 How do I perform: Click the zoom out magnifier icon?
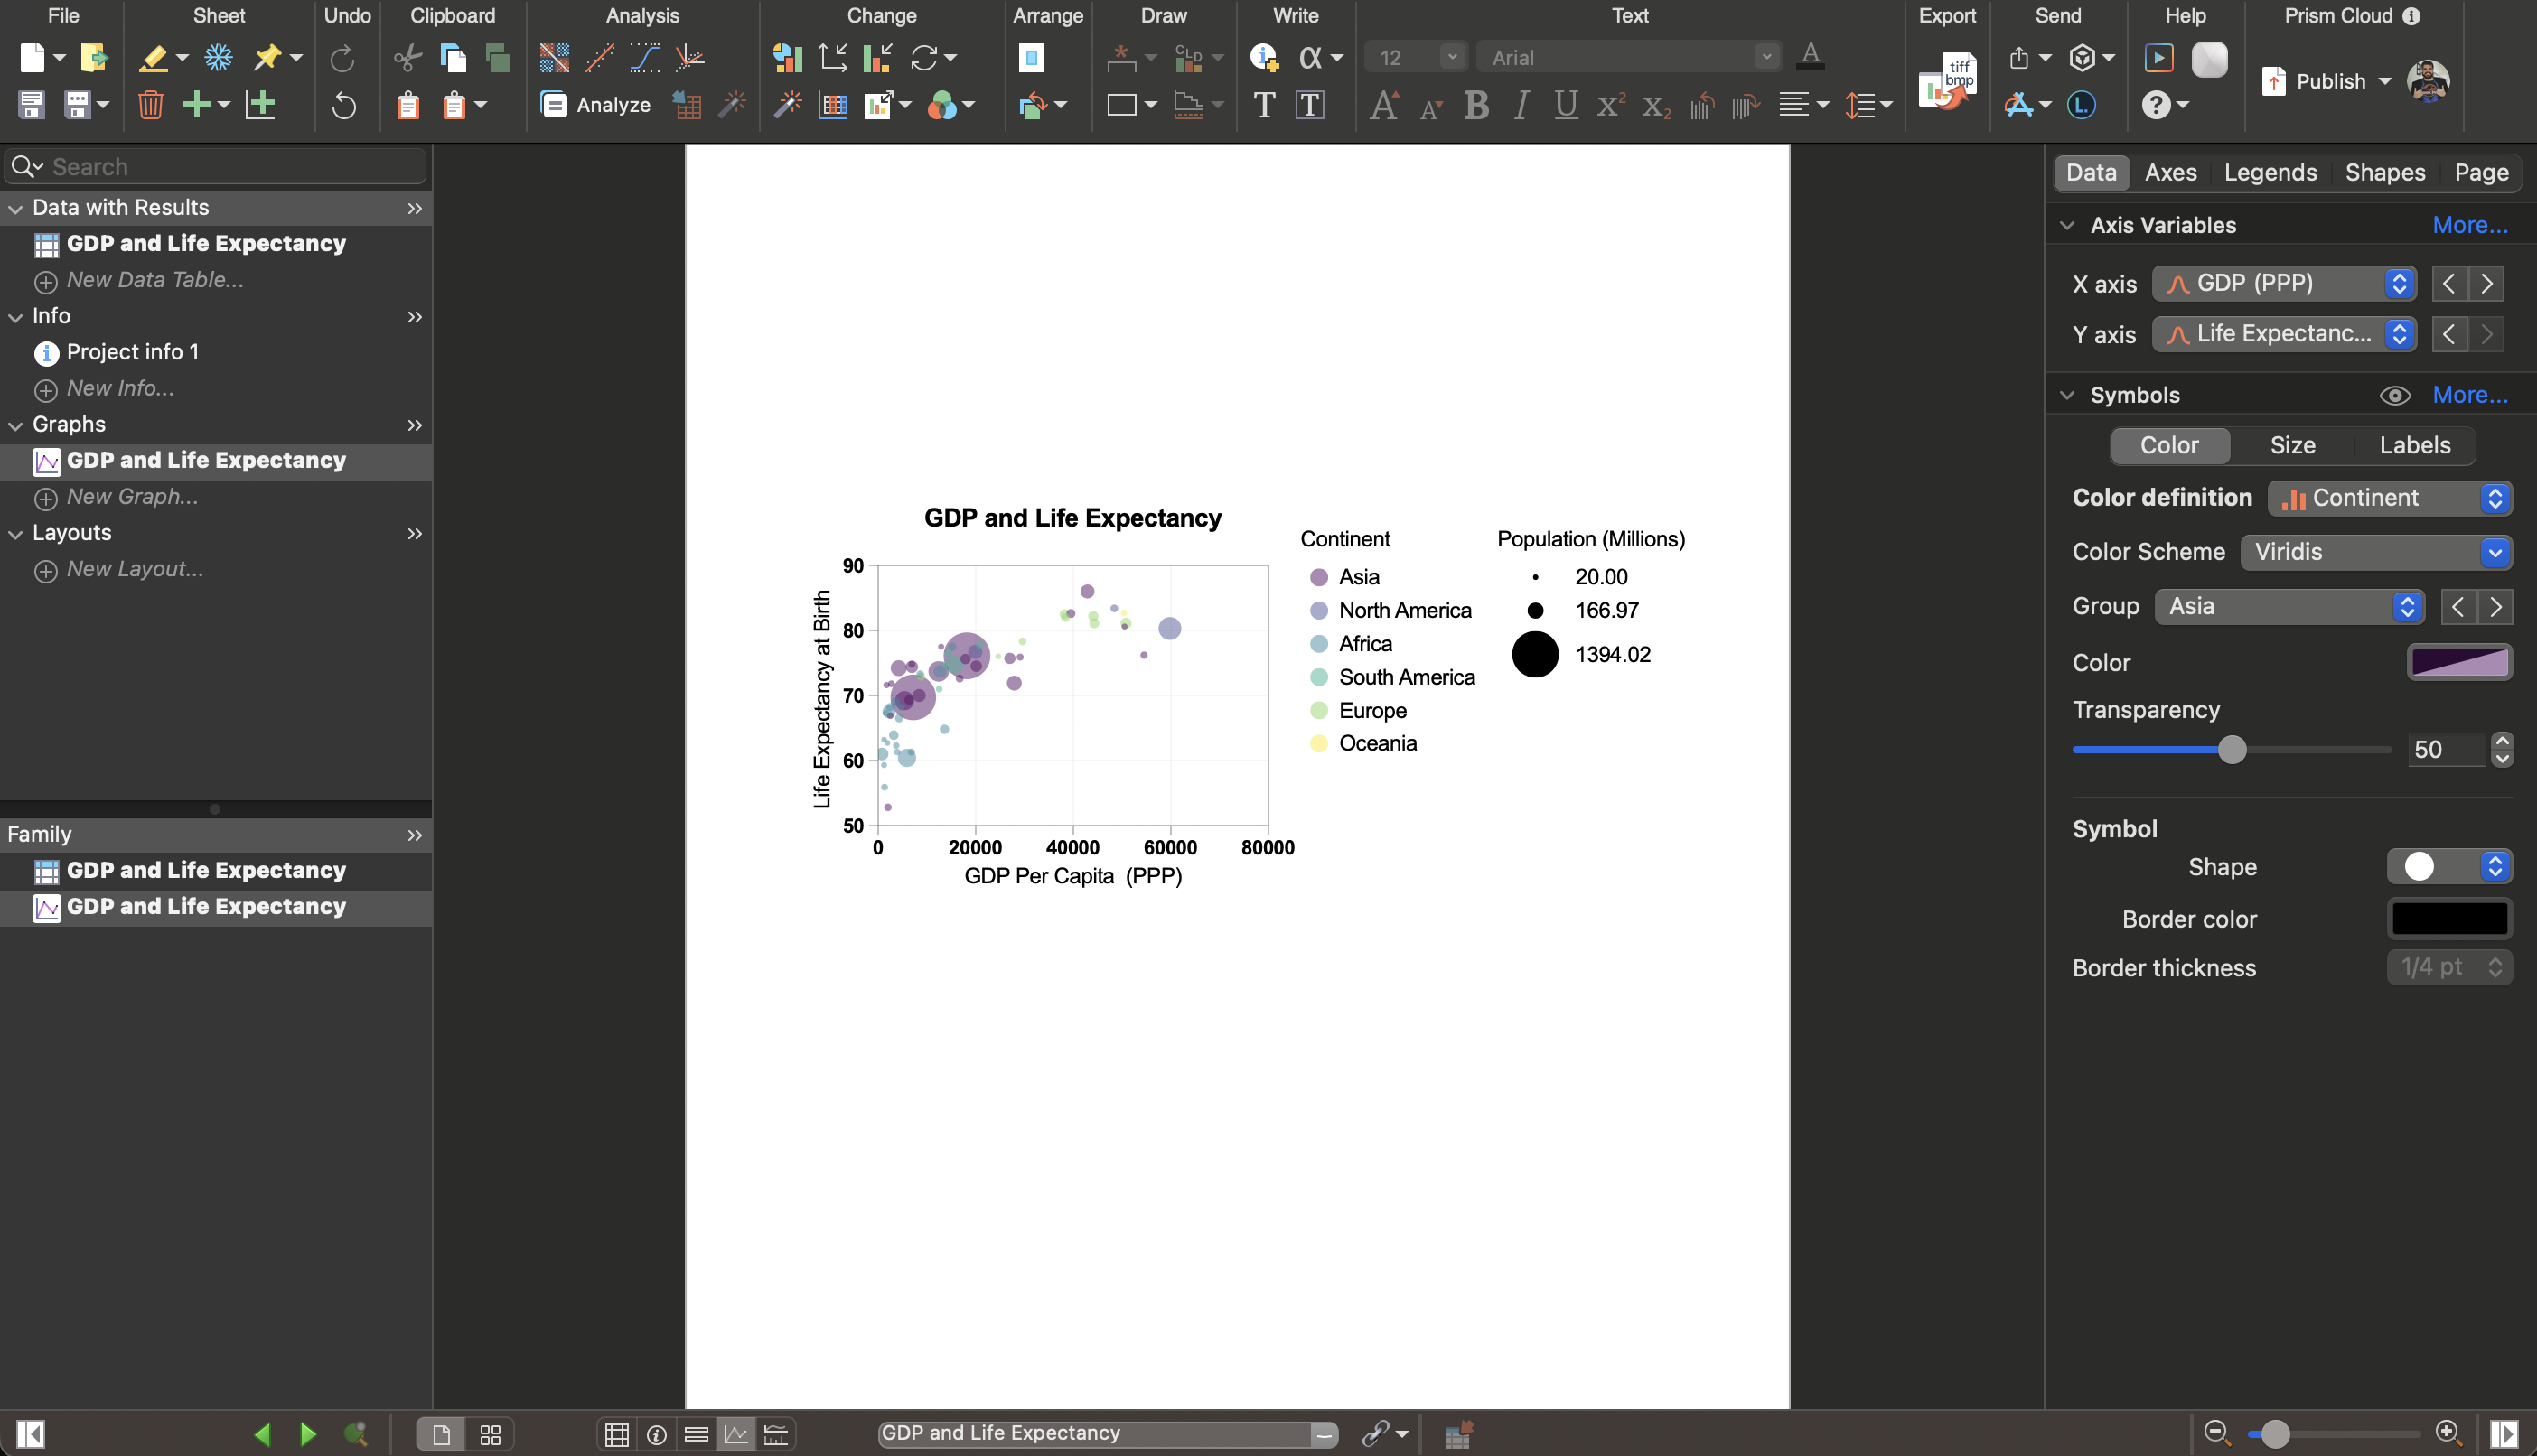(2217, 1433)
